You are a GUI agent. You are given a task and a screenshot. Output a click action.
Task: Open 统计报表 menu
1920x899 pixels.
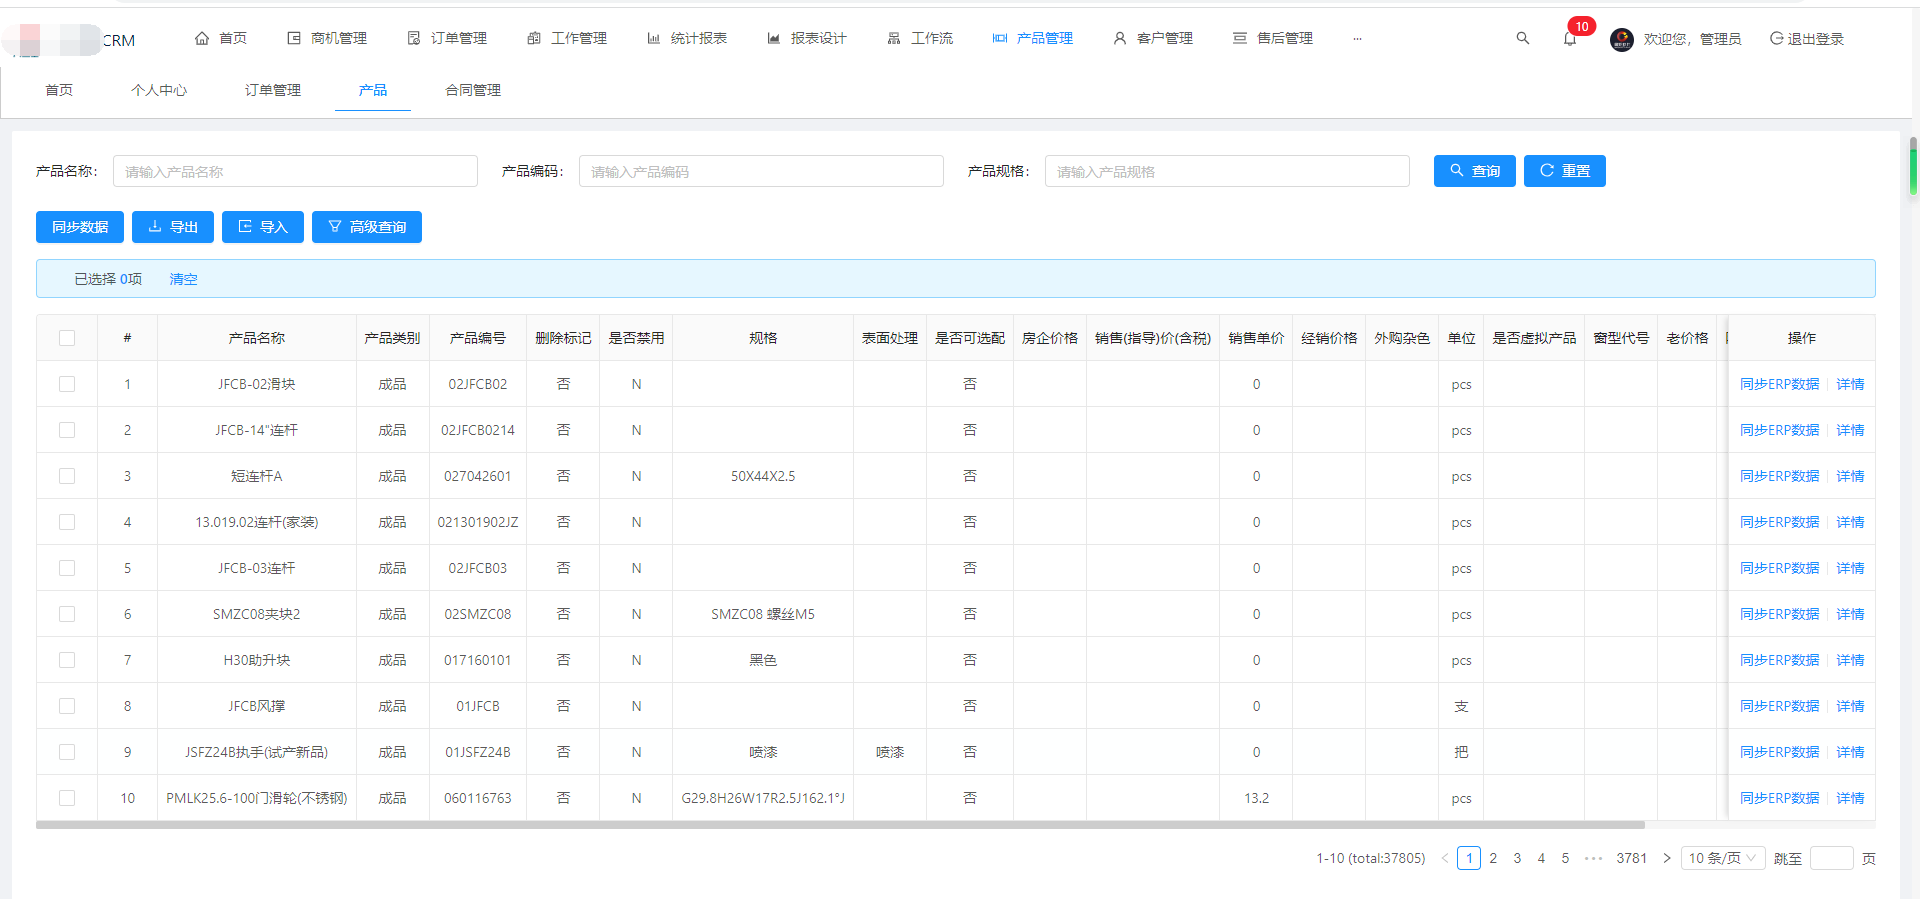click(687, 38)
